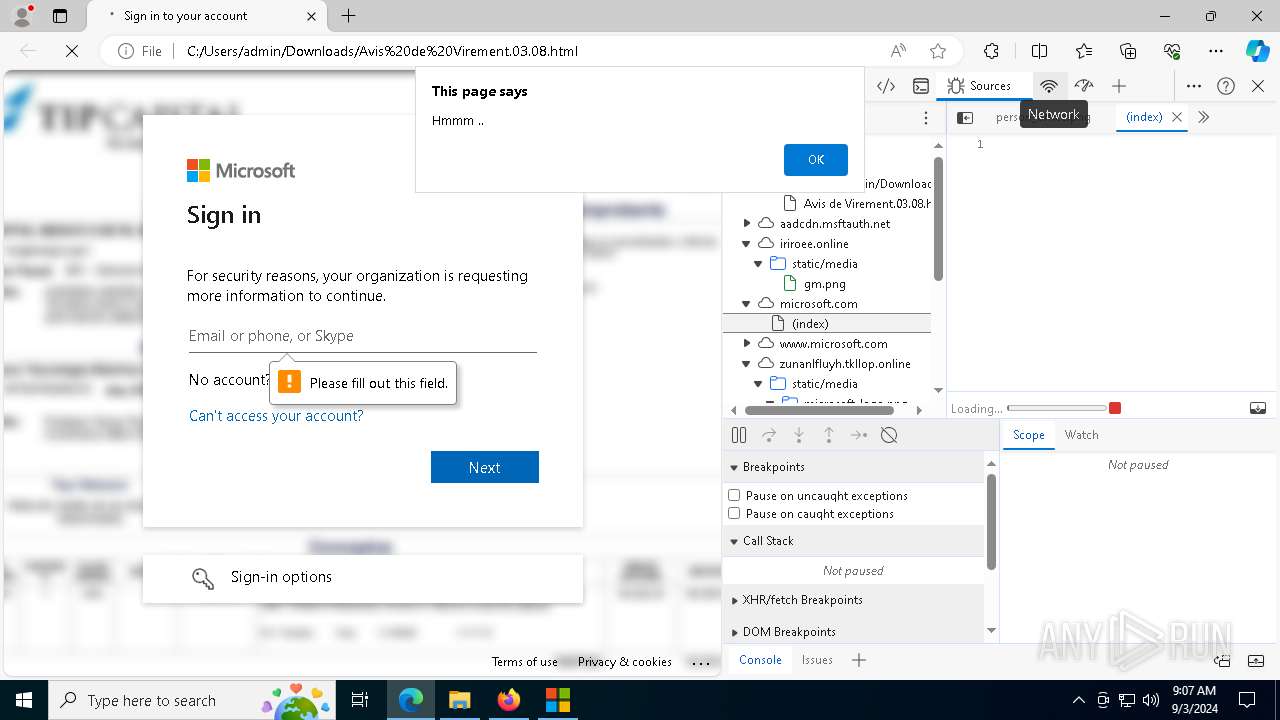Open Privacy & cookies link

coord(625,662)
